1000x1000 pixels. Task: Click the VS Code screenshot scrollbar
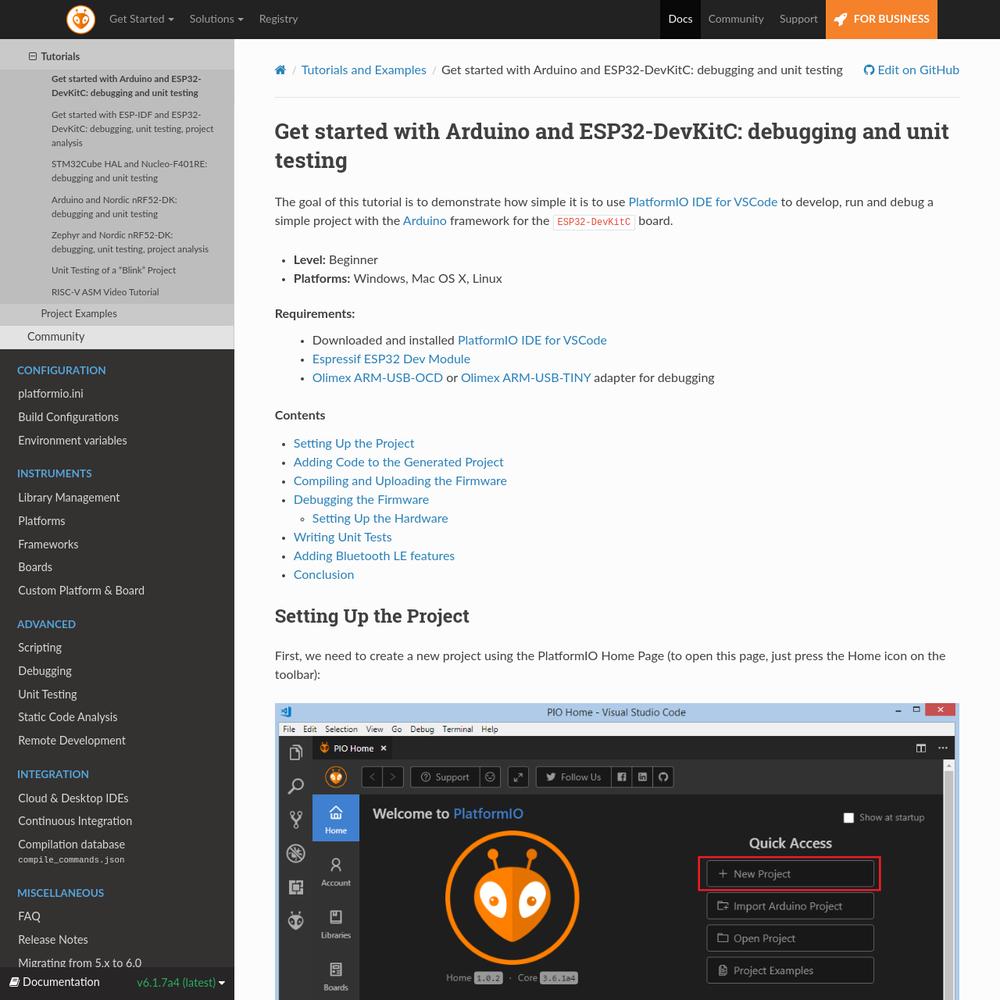[948, 880]
